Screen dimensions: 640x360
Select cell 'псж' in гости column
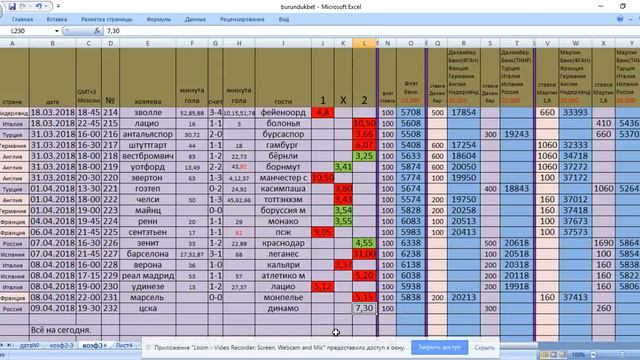[x=283, y=232]
